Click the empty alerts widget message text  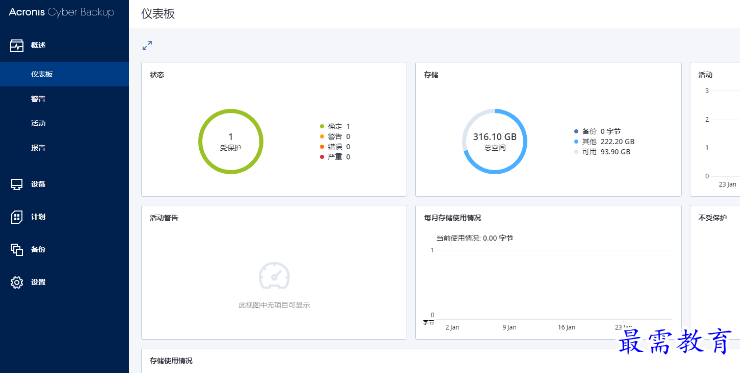[274, 305]
